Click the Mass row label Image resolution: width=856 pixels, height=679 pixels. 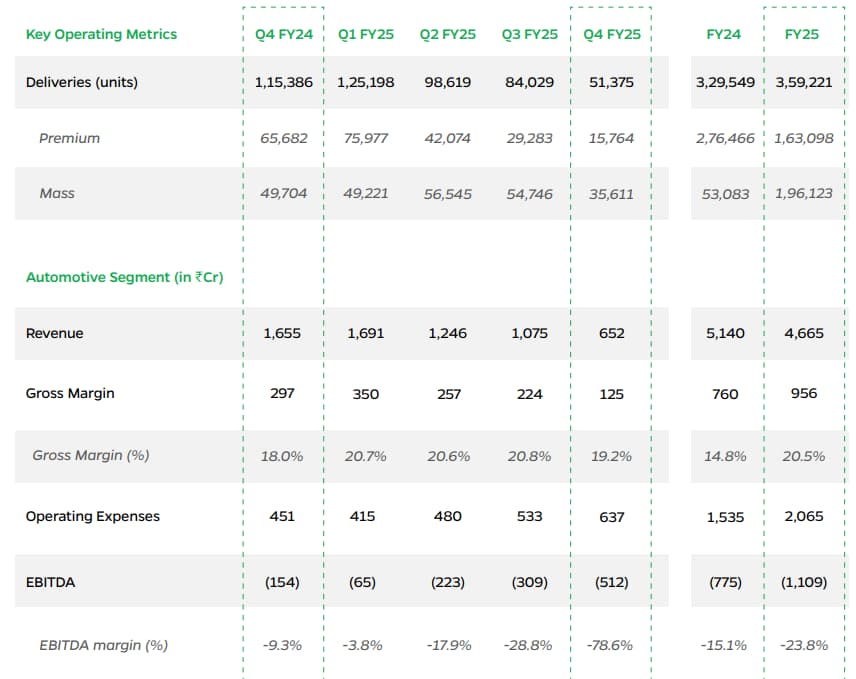[x=57, y=193]
